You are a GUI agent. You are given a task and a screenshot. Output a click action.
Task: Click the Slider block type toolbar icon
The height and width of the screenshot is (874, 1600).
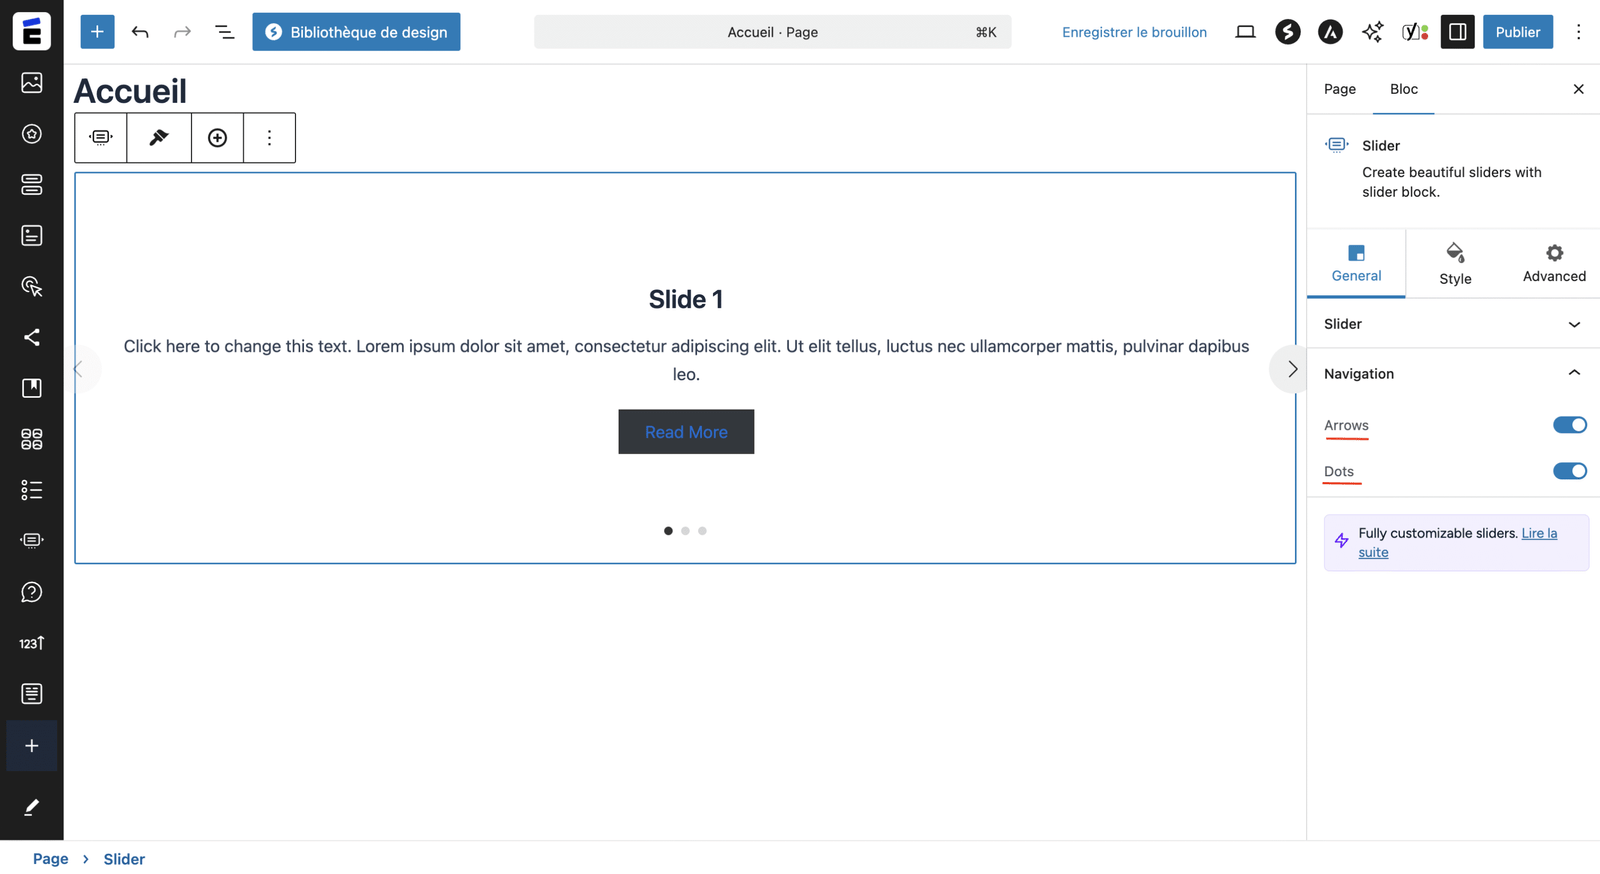(x=101, y=138)
